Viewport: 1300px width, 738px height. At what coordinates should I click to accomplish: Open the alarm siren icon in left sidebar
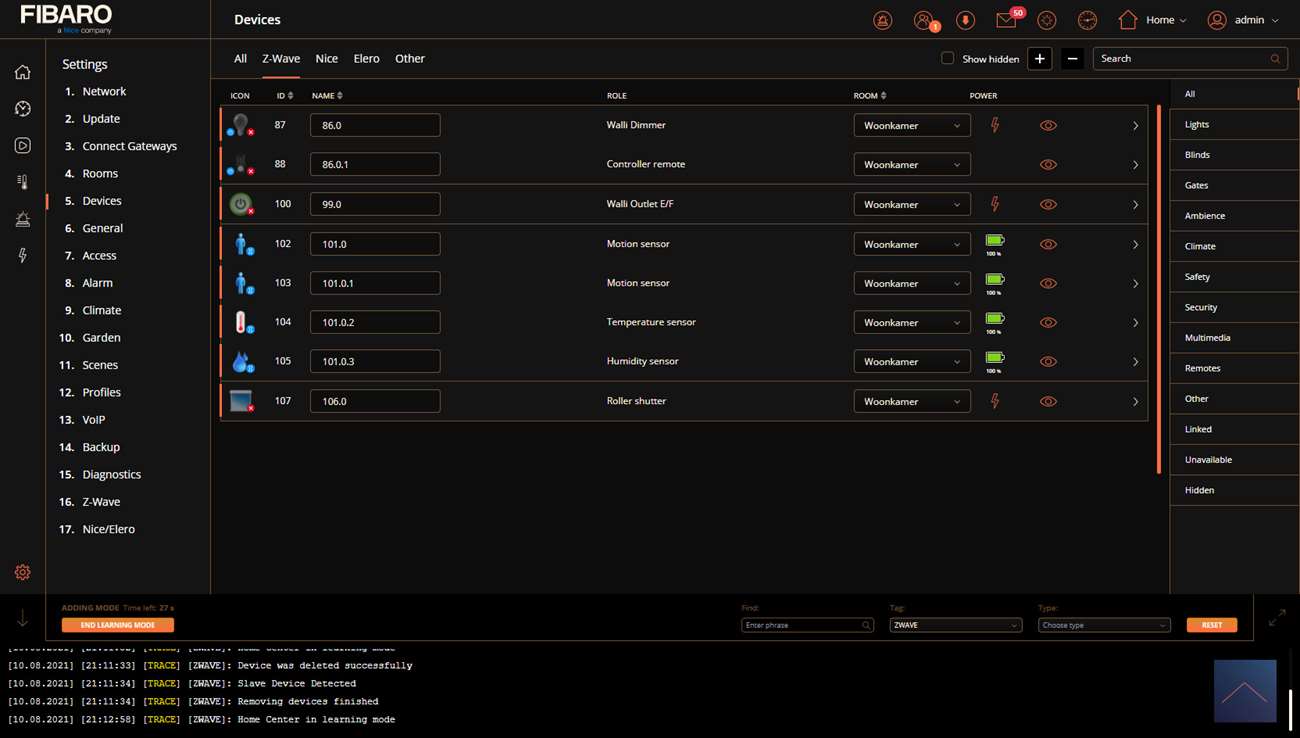[22, 219]
